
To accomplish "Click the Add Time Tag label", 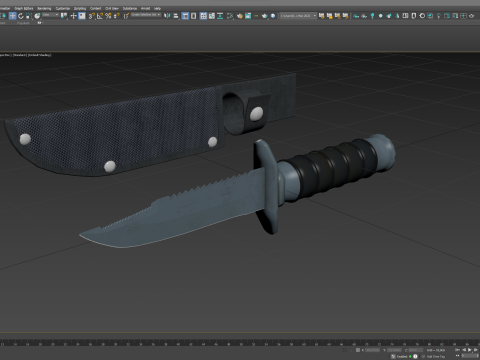I will pyautogui.click(x=436, y=356).
